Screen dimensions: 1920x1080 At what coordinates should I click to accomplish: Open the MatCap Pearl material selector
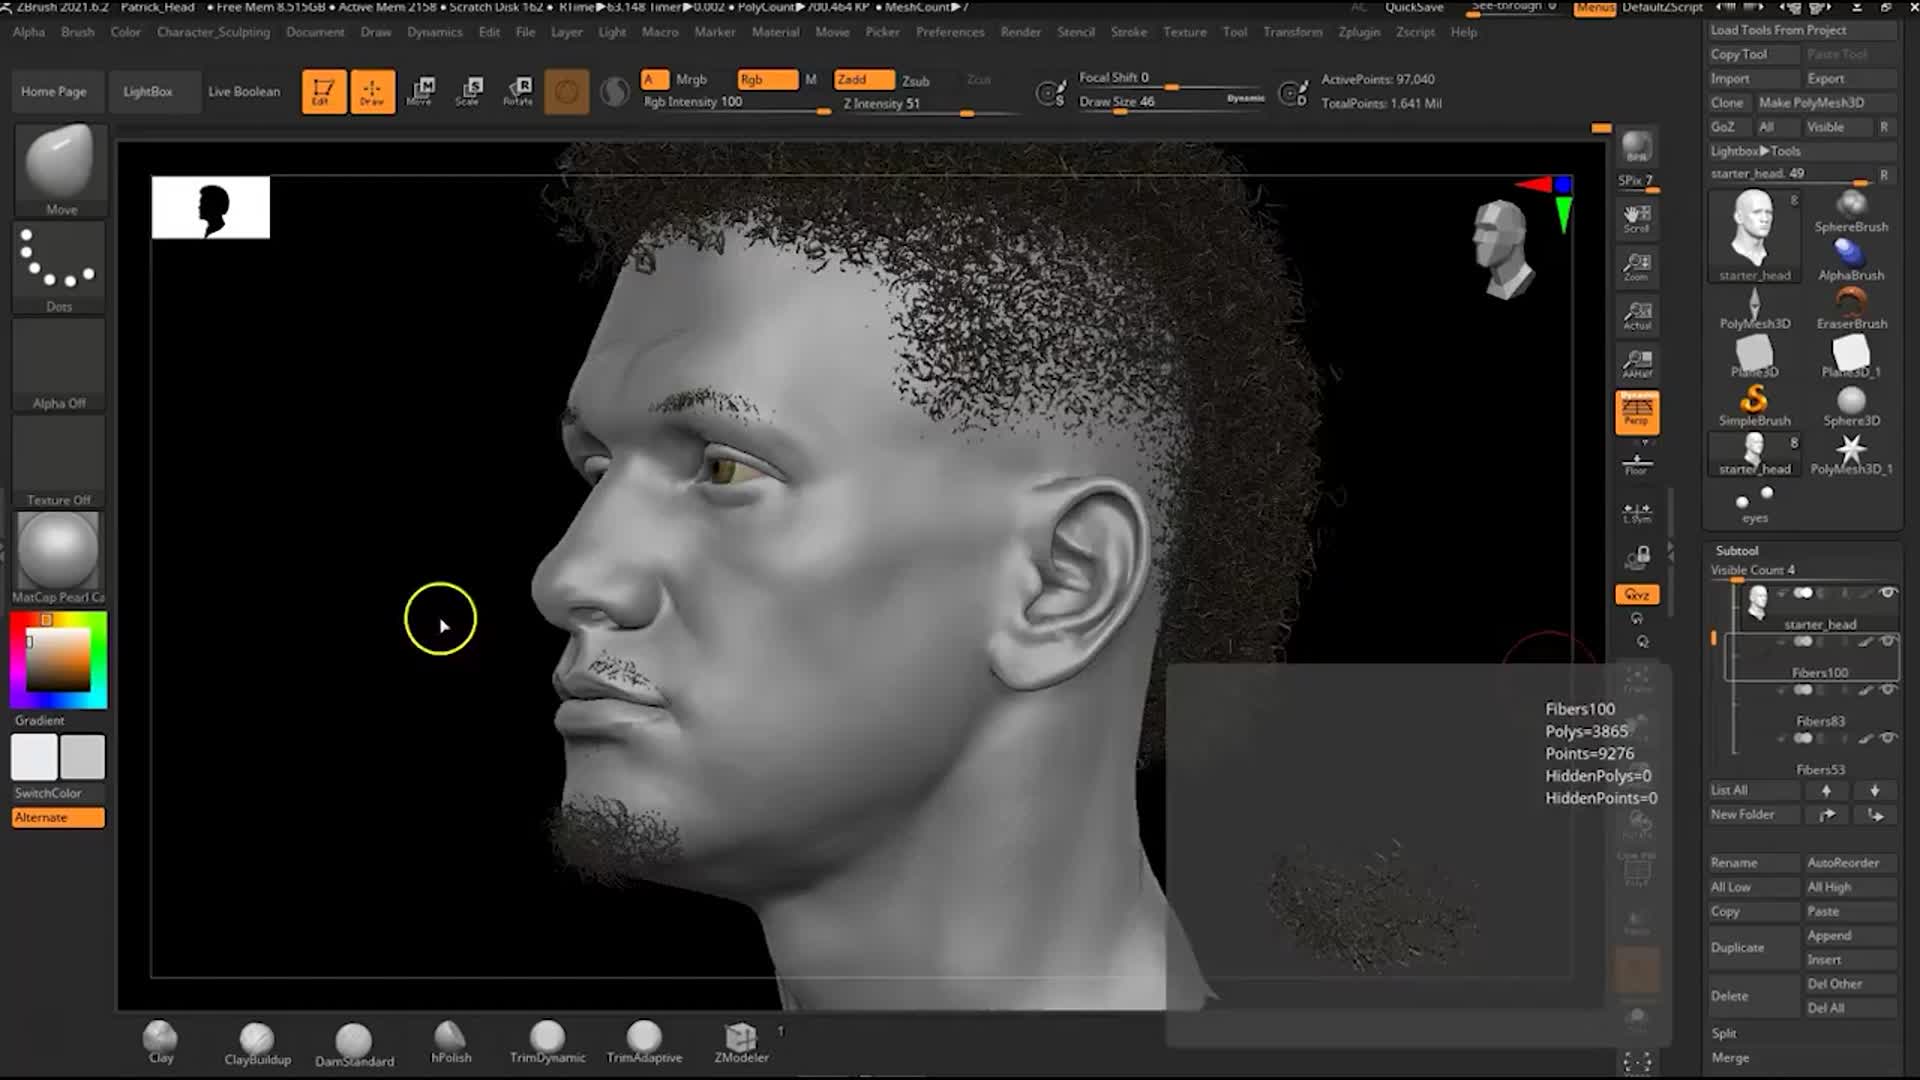pos(59,558)
